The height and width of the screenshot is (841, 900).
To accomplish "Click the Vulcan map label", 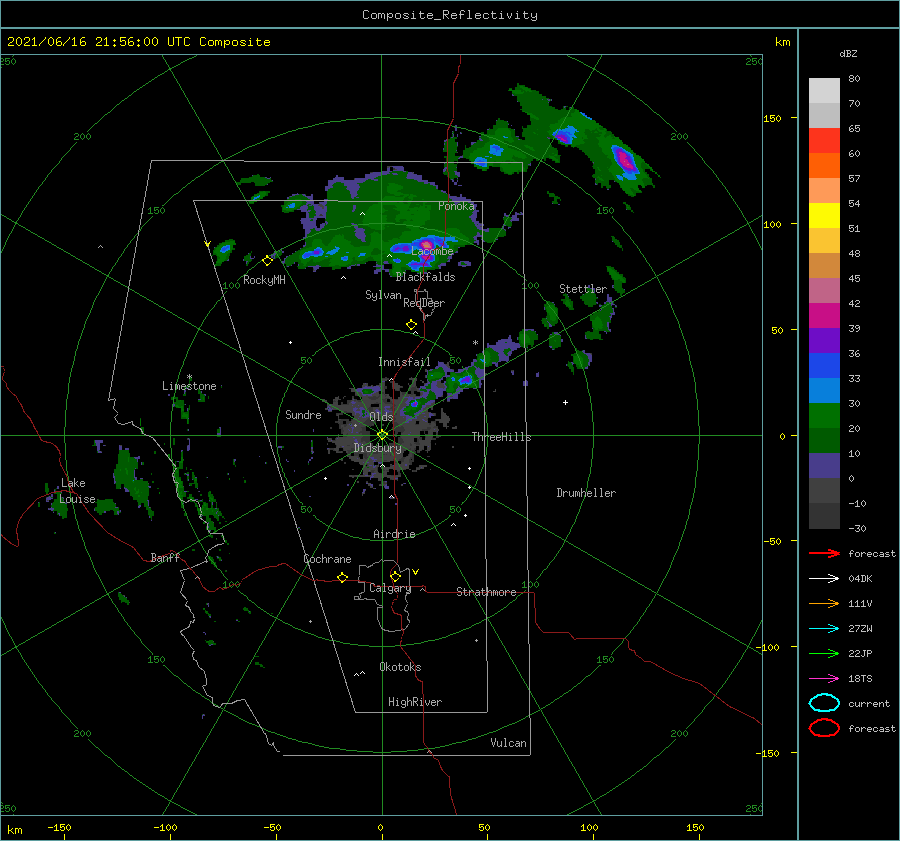I will coord(508,743).
